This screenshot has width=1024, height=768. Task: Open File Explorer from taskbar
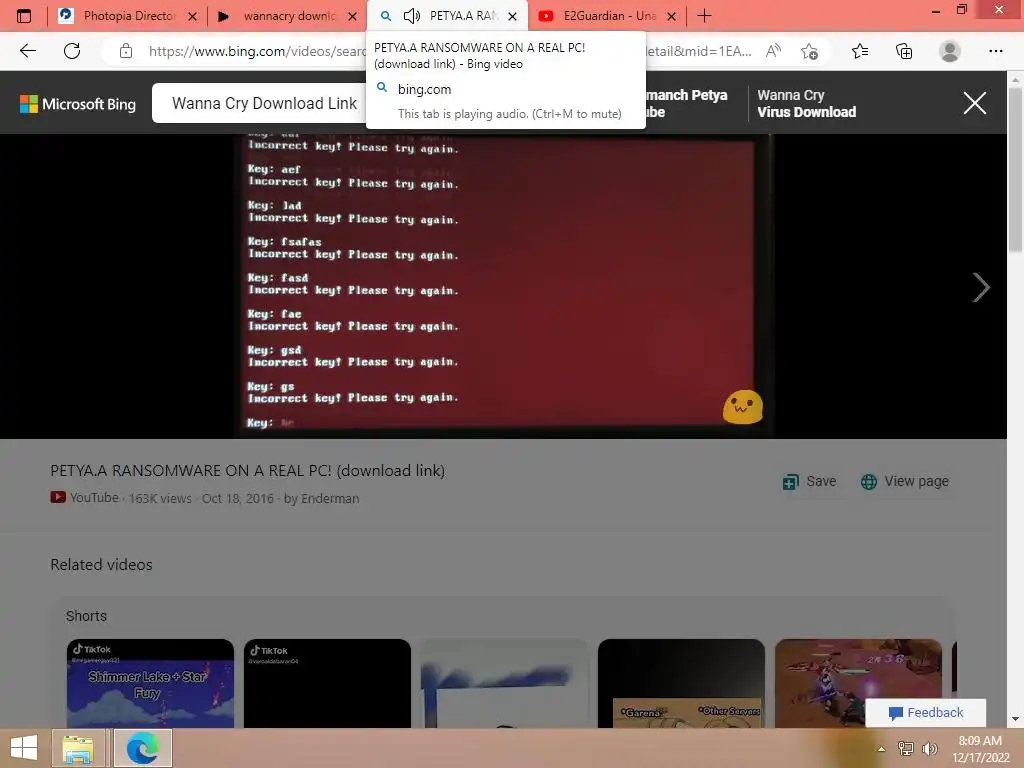tap(78, 748)
